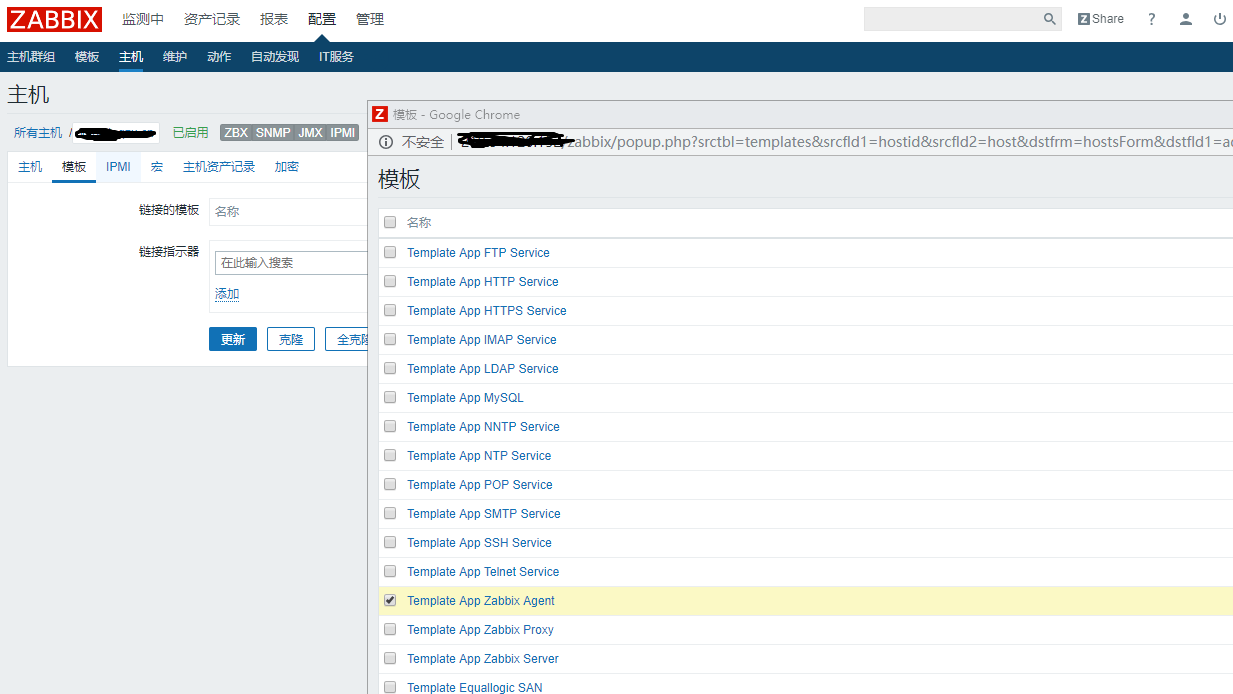Viewport: 1233px width, 694px height.
Task: Click the 已启用 status link
Action: (191, 132)
